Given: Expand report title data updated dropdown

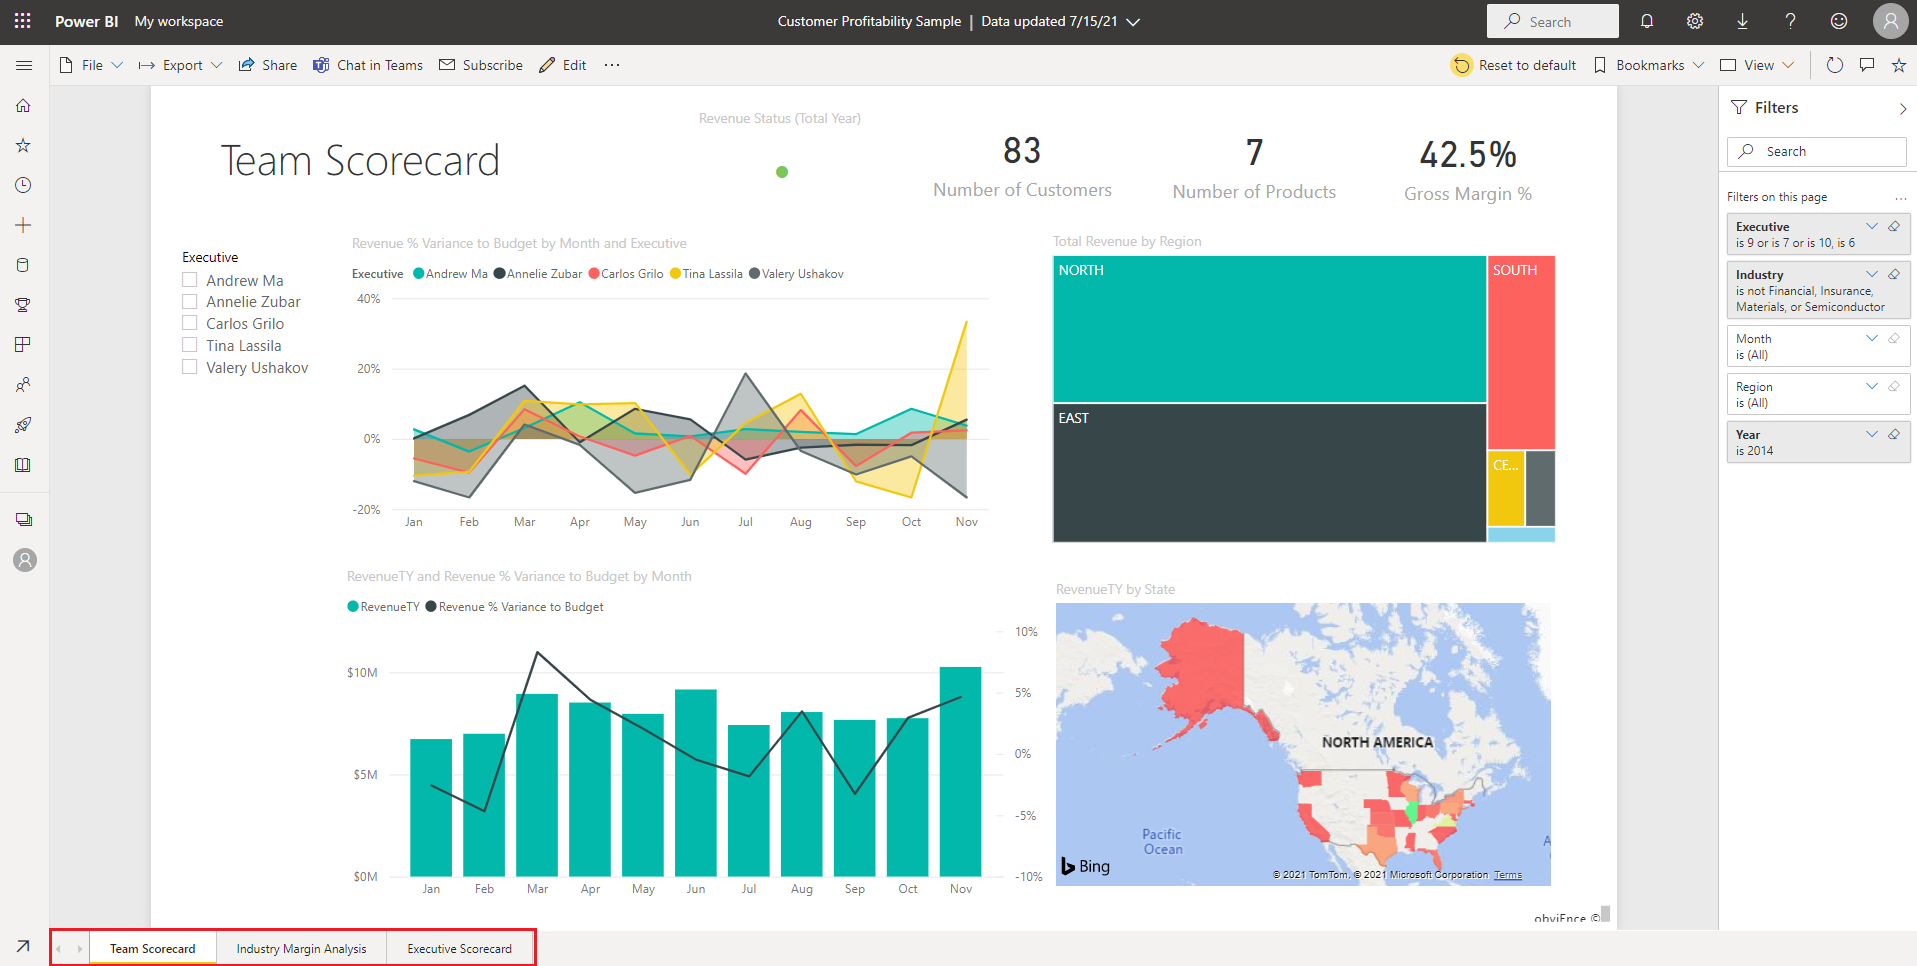Looking at the screenshot, I should point(1133,22).
